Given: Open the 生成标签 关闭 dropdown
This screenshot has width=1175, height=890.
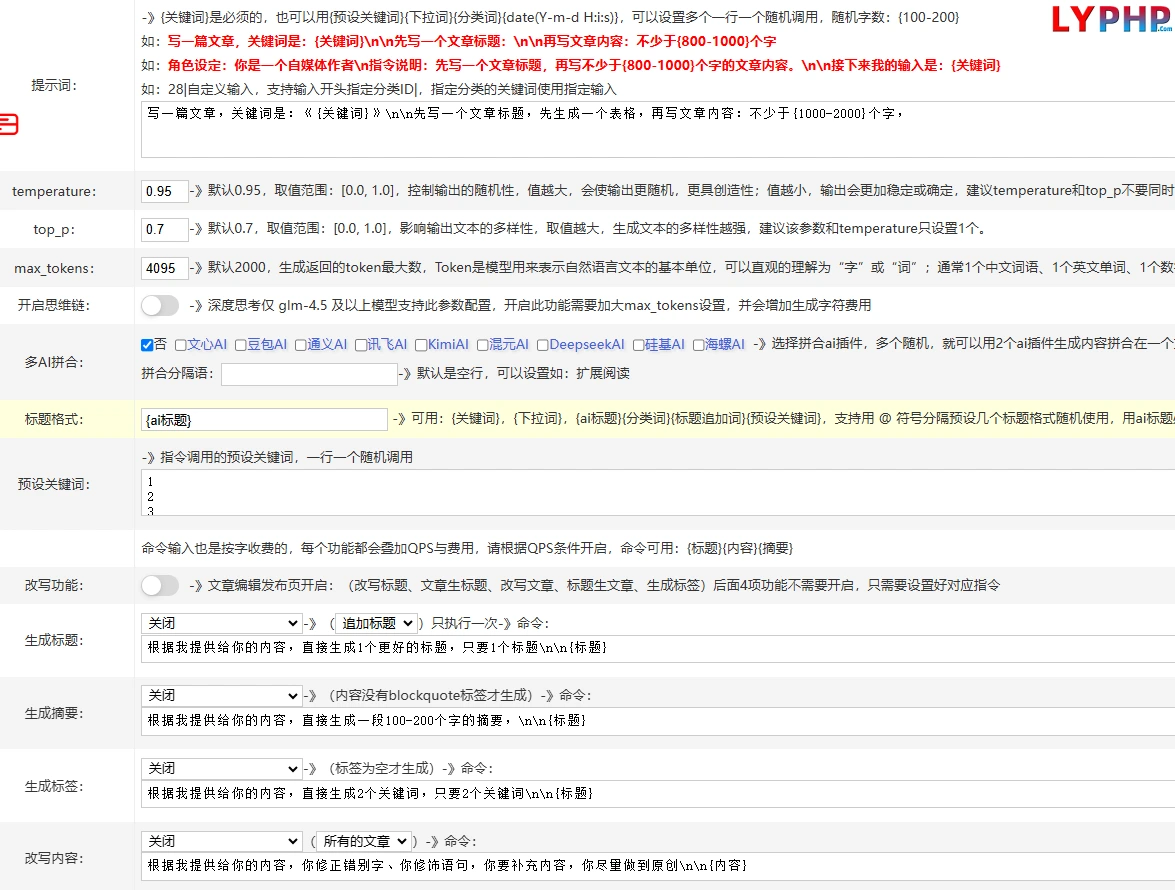Looking at the screenshot, I should click(x=221, y=769).
